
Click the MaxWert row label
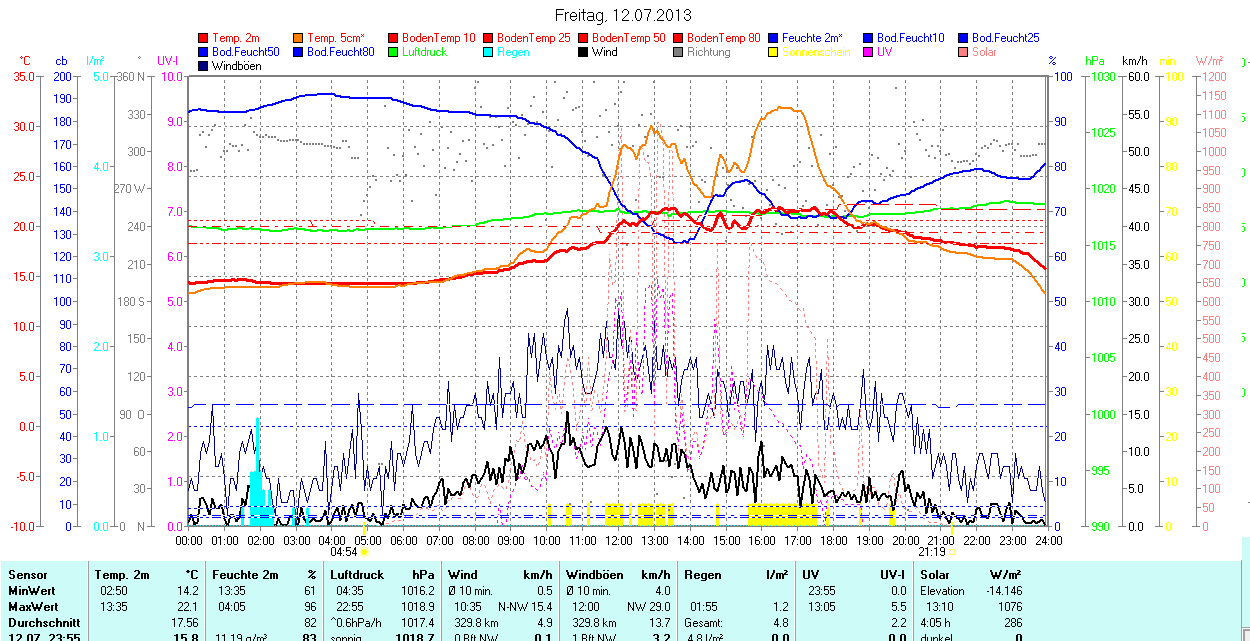tap(33, 607)
